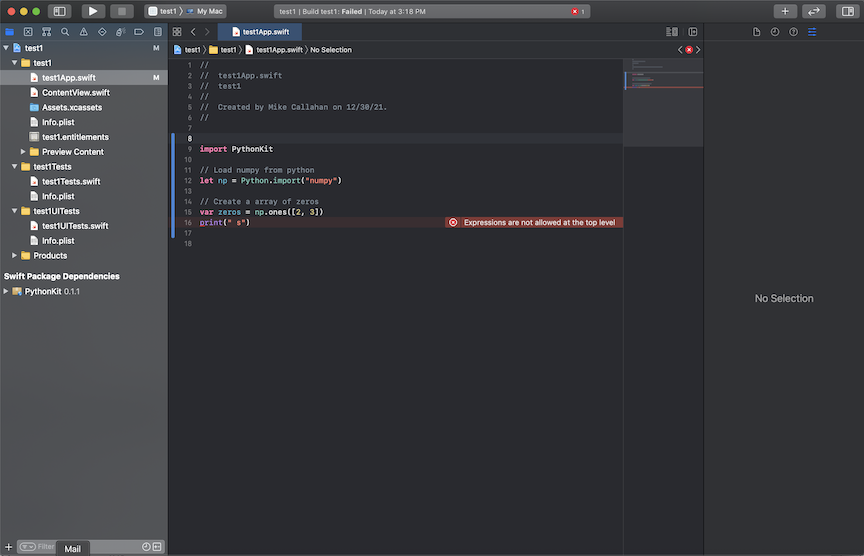
Task: Run the project with the Play button
Action: pyautogui.click(x=92, y=11)
